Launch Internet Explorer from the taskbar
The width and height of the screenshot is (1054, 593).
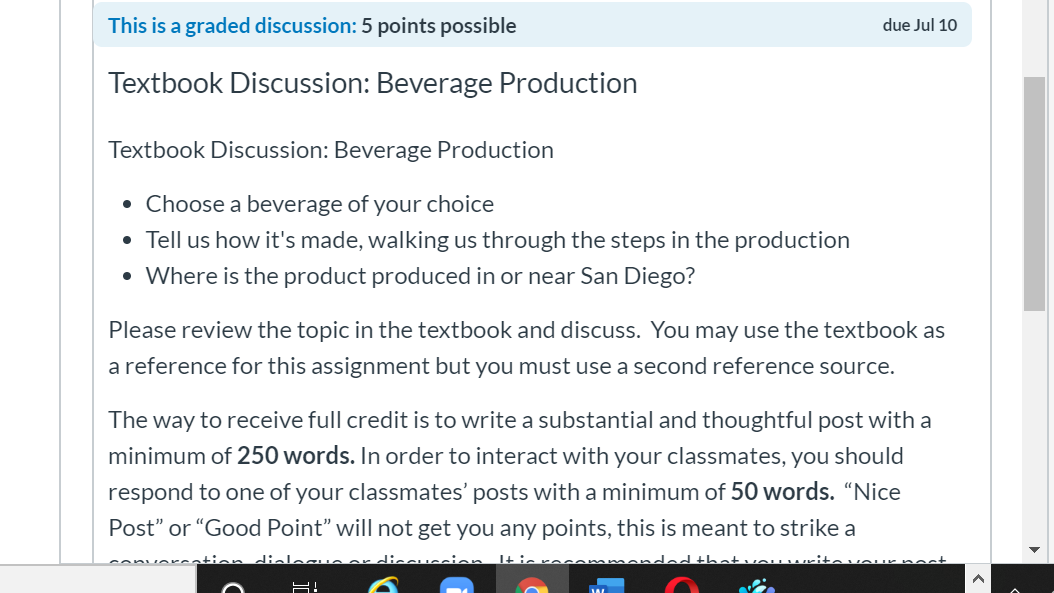(x=383, y=588)
